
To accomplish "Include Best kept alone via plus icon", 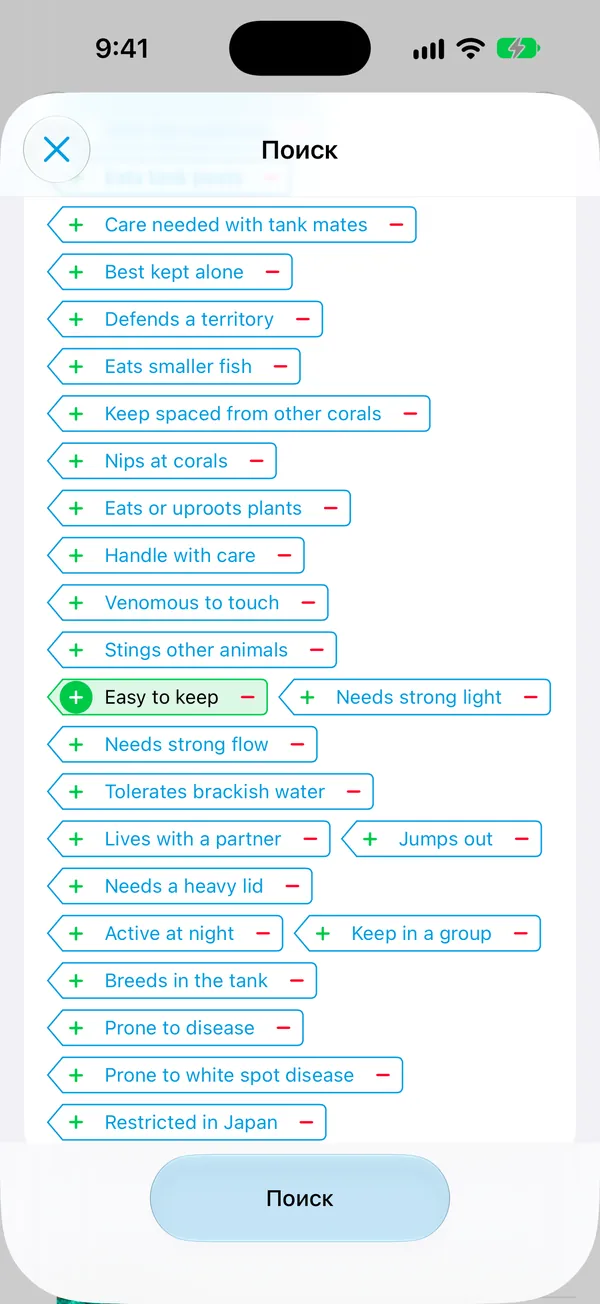I will click(x=76, y=272).
